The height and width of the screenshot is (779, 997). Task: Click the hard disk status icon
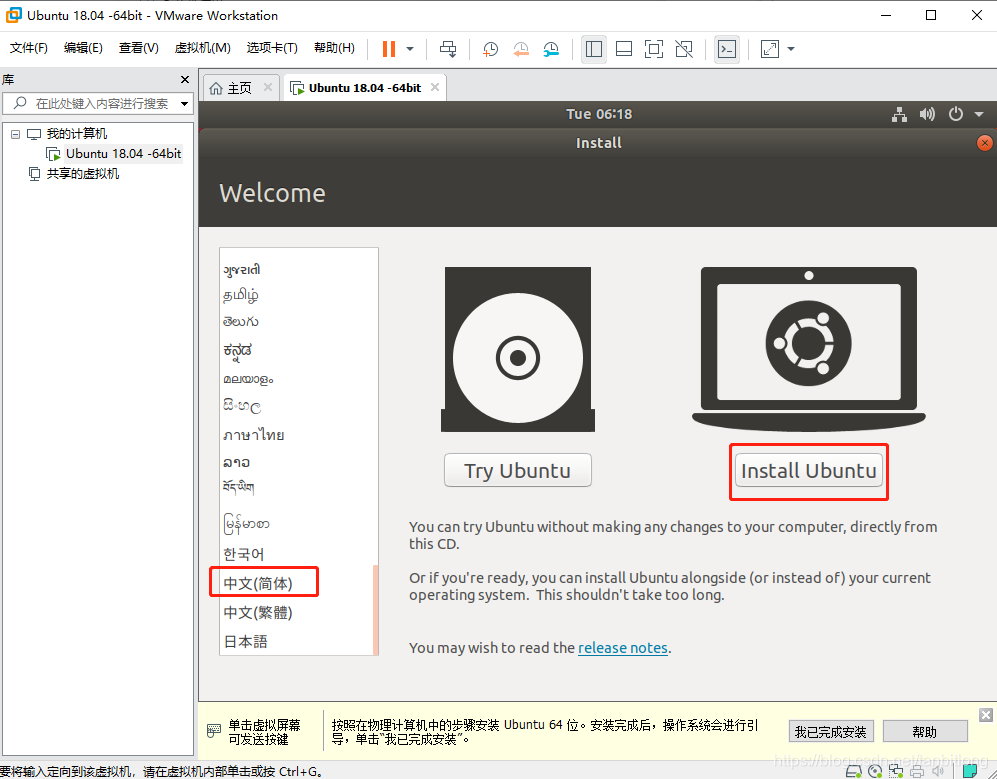point(854,771)
